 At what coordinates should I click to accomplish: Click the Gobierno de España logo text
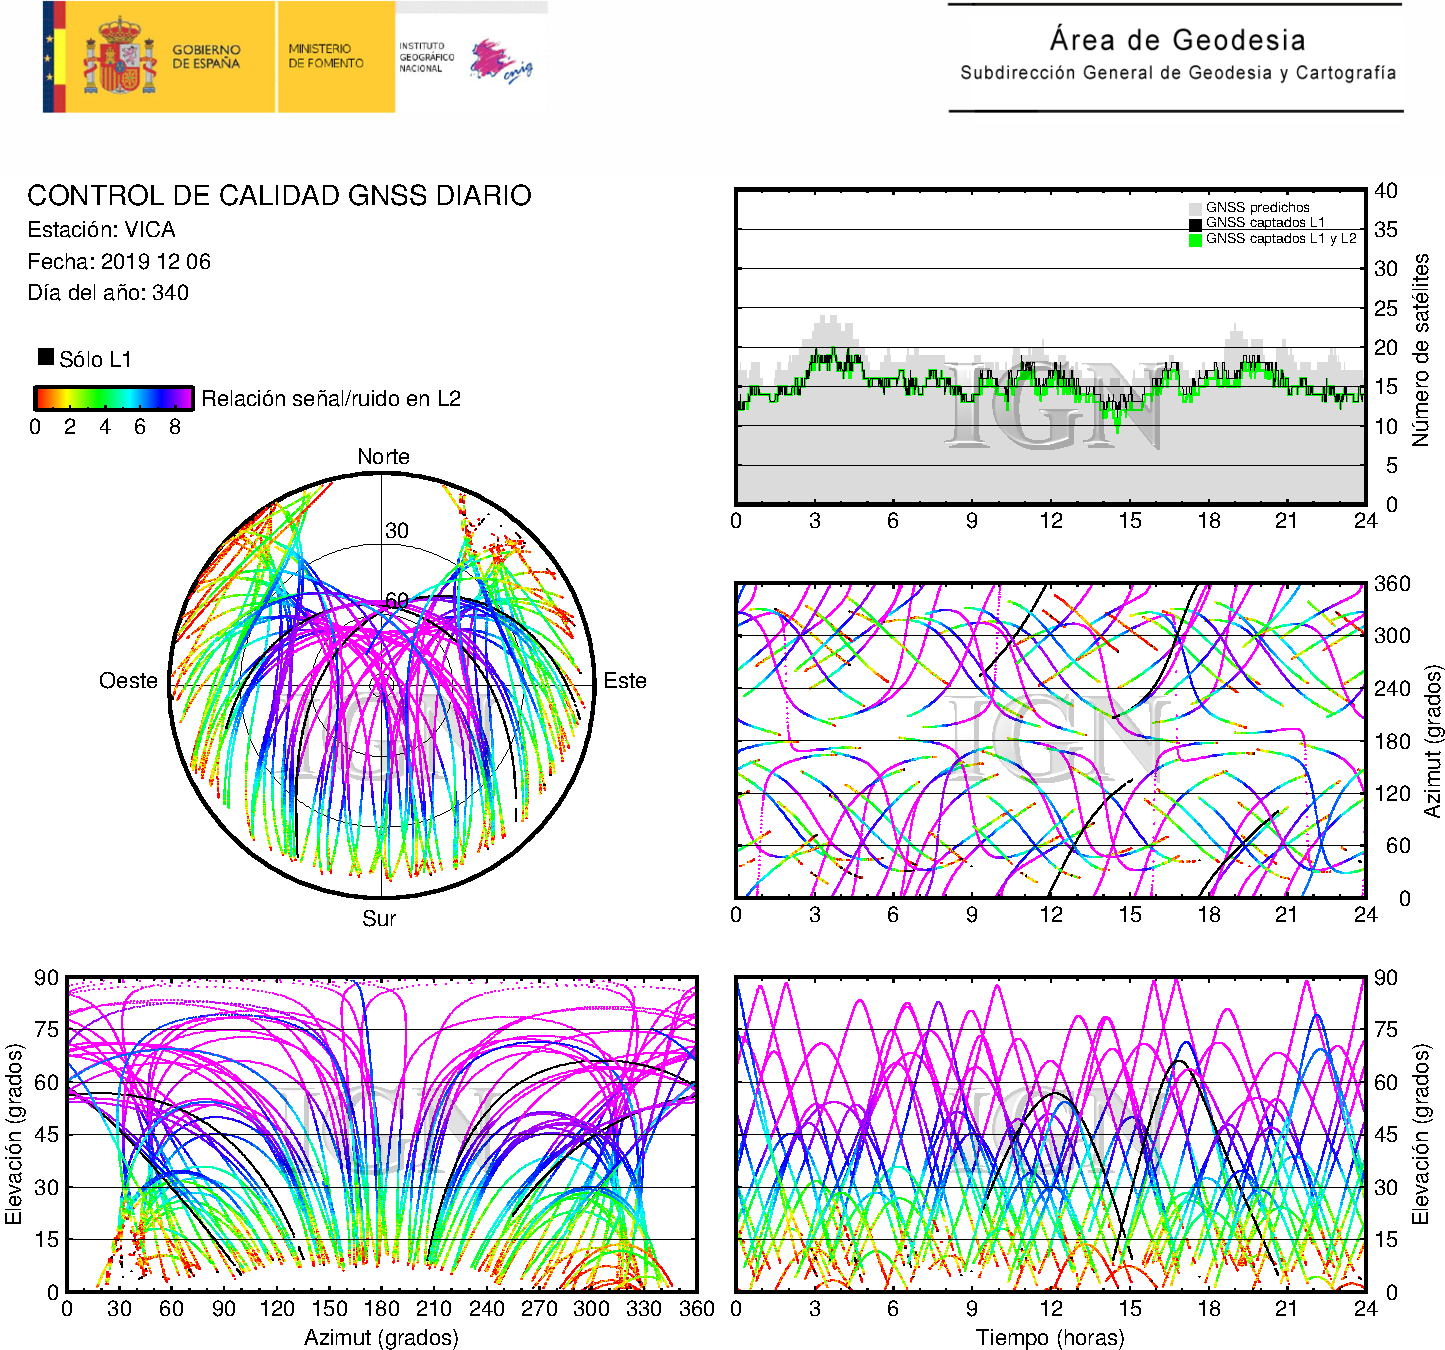coord(206,57)
